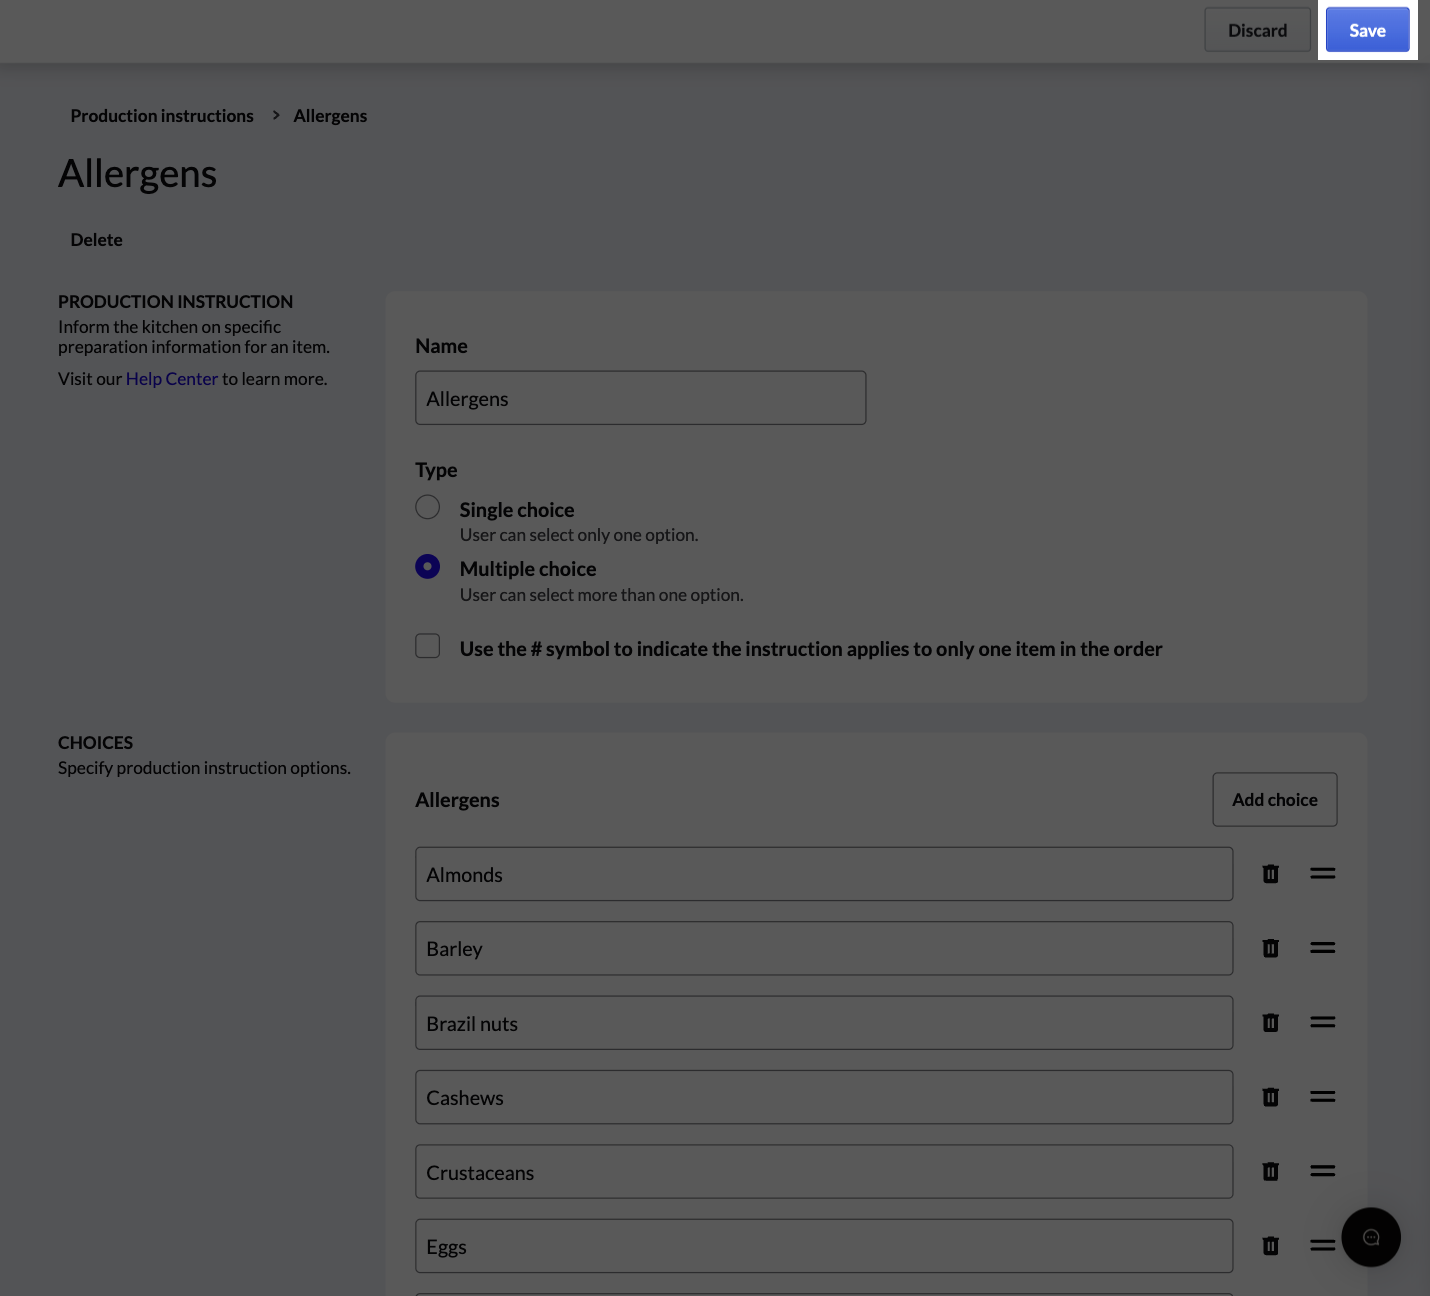Edit the Brazil nuts choice field
Screen dimensions: 1430x1296
[824, 1023]
